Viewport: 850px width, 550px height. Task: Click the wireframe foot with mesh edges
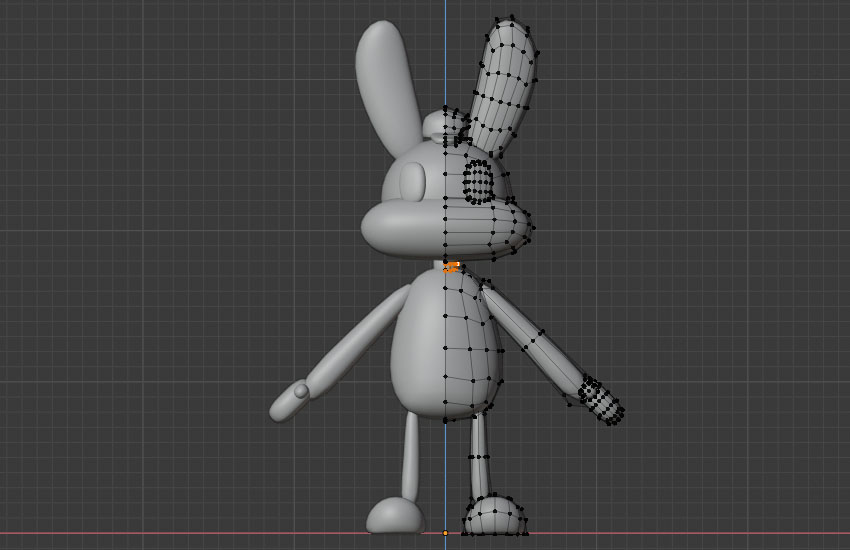[x=494, y=516]
